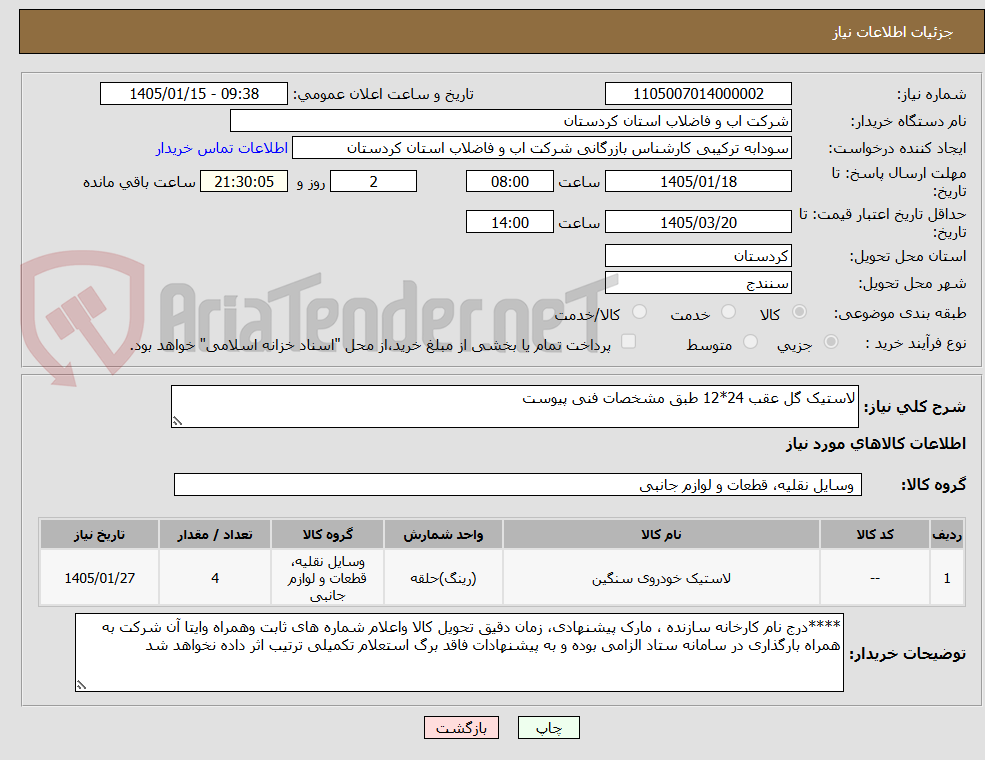This screenshot has height=760, width=985.
Task: Click the واحد شمارش column header
Action: coord(443,535)
